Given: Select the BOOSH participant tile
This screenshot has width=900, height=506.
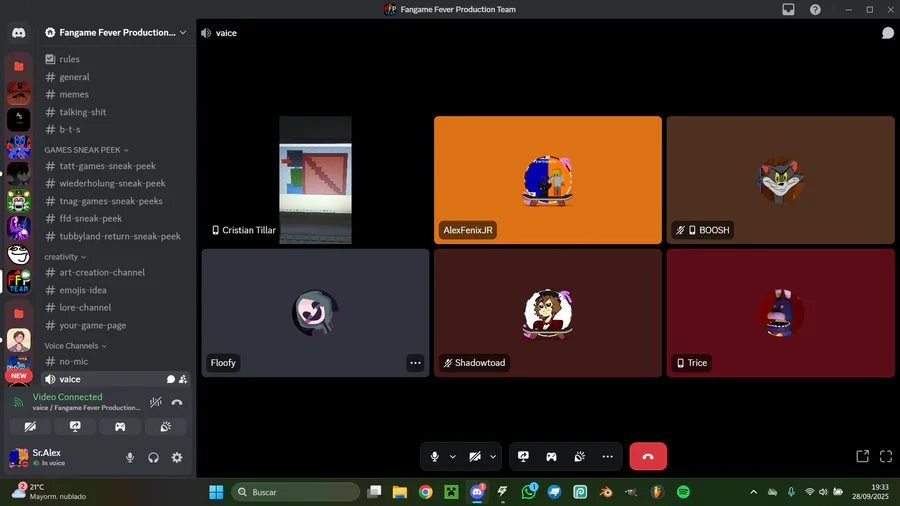Looking at the screenshot, I should (781, 180).
